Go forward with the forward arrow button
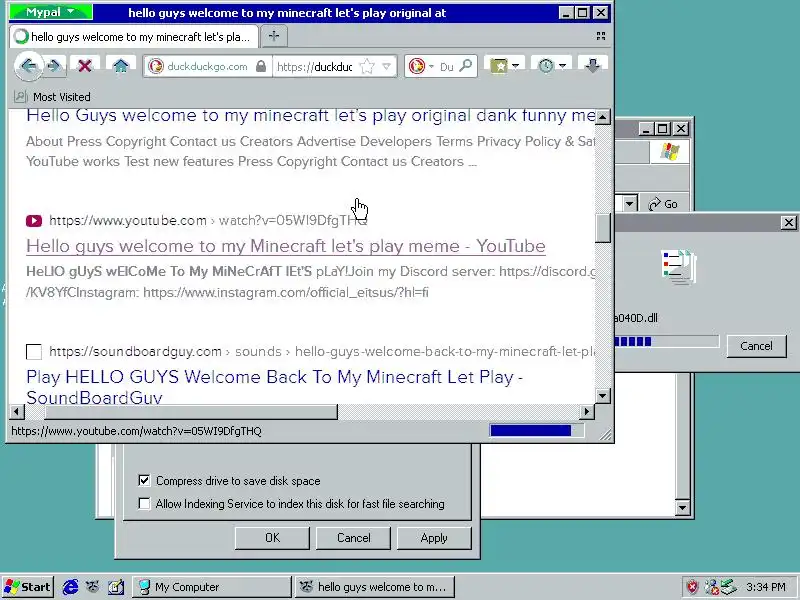The height and width of the screenshot is (600, 800). pyautogui.click(x=54, y=66)
